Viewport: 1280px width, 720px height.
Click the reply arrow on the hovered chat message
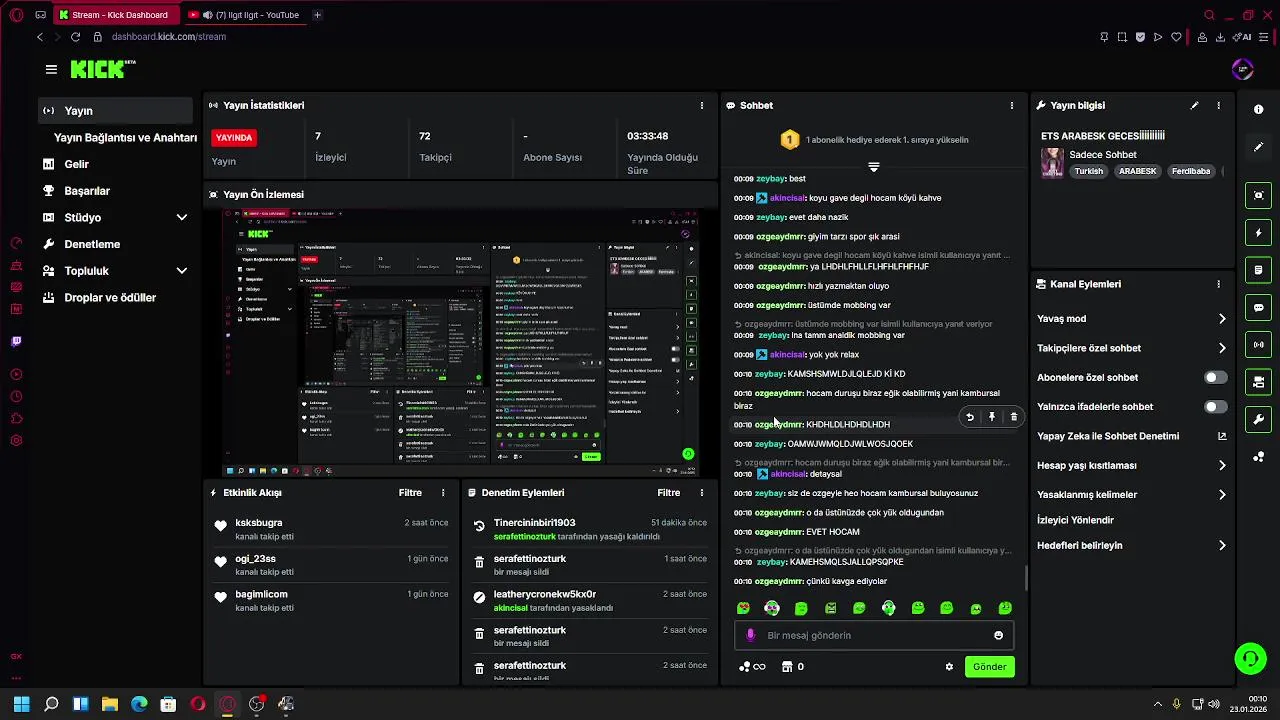point(969,417)
